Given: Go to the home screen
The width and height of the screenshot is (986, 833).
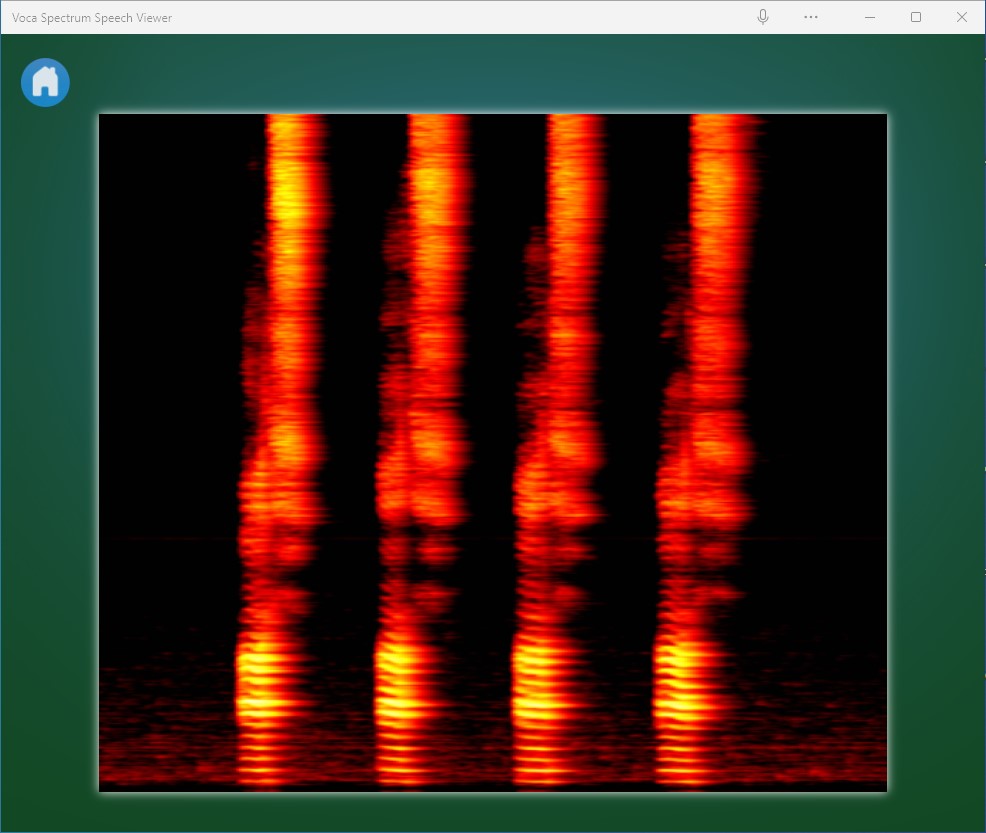Looking at the screenshot, I should [x=45, y=82].
